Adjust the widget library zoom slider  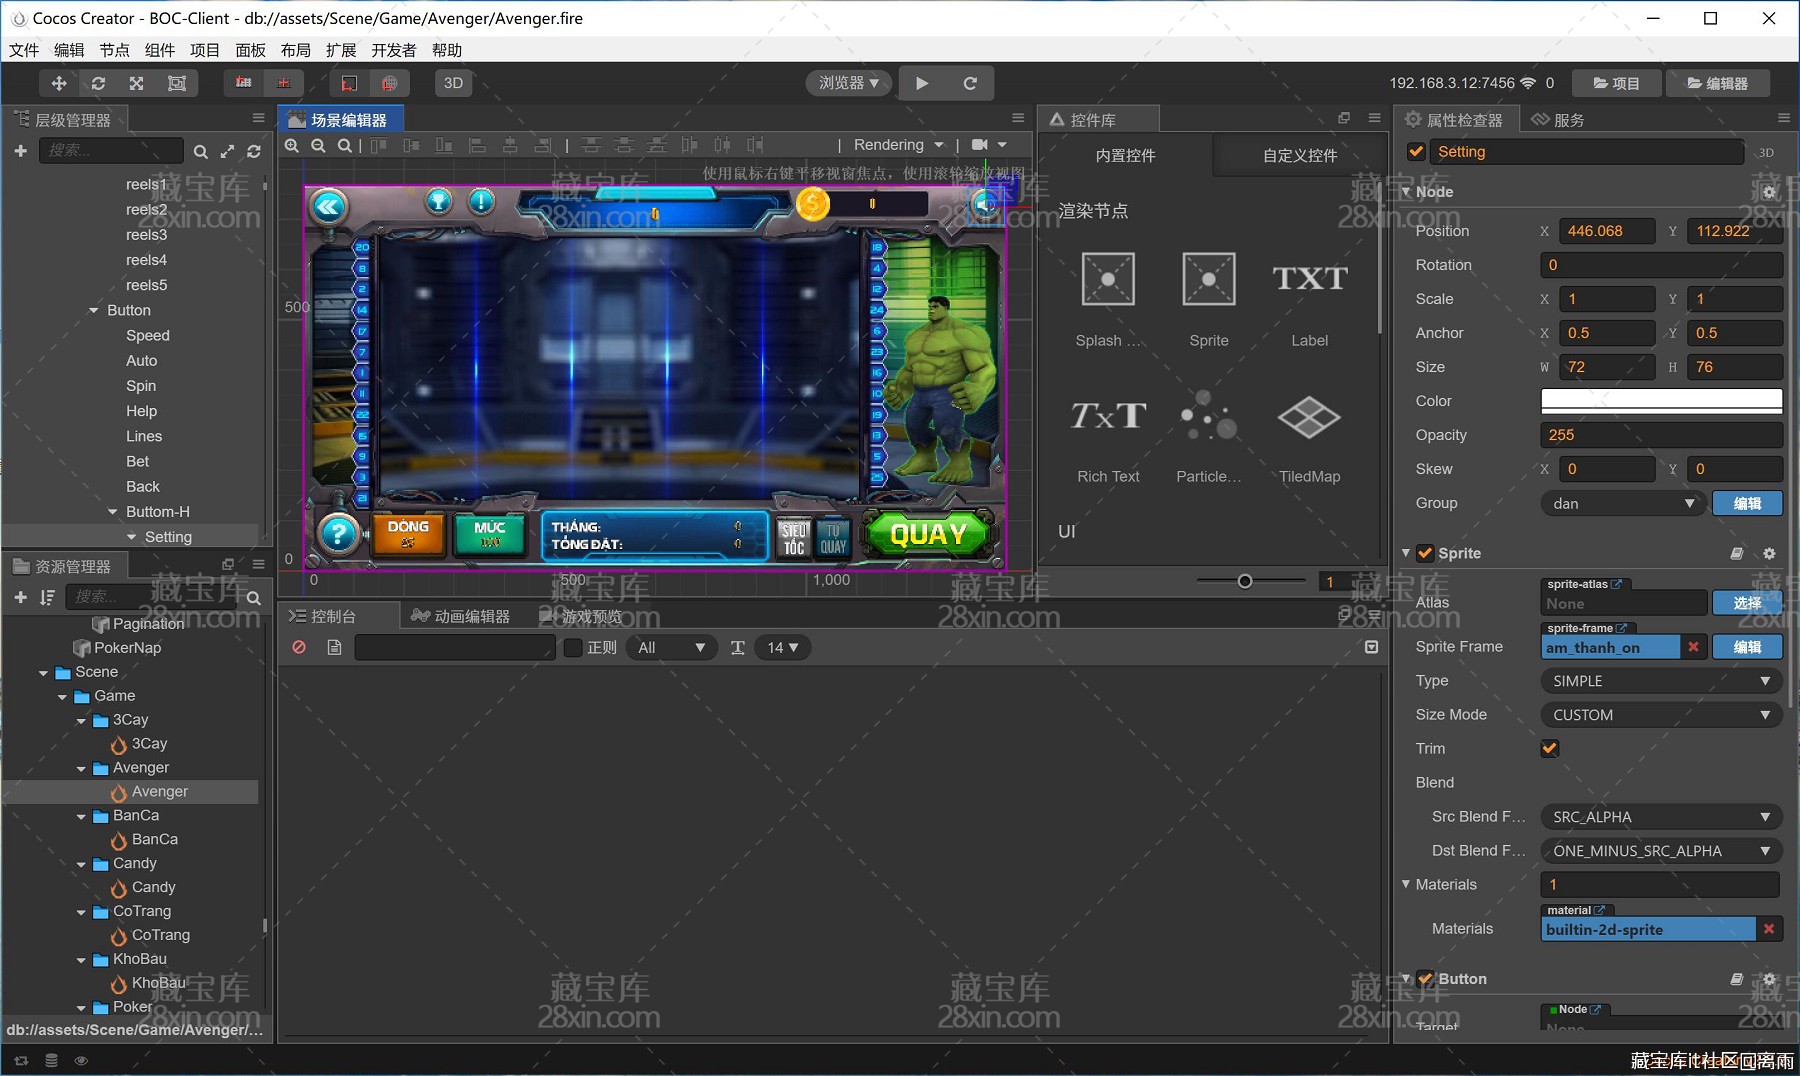(x=1245, y=581)
